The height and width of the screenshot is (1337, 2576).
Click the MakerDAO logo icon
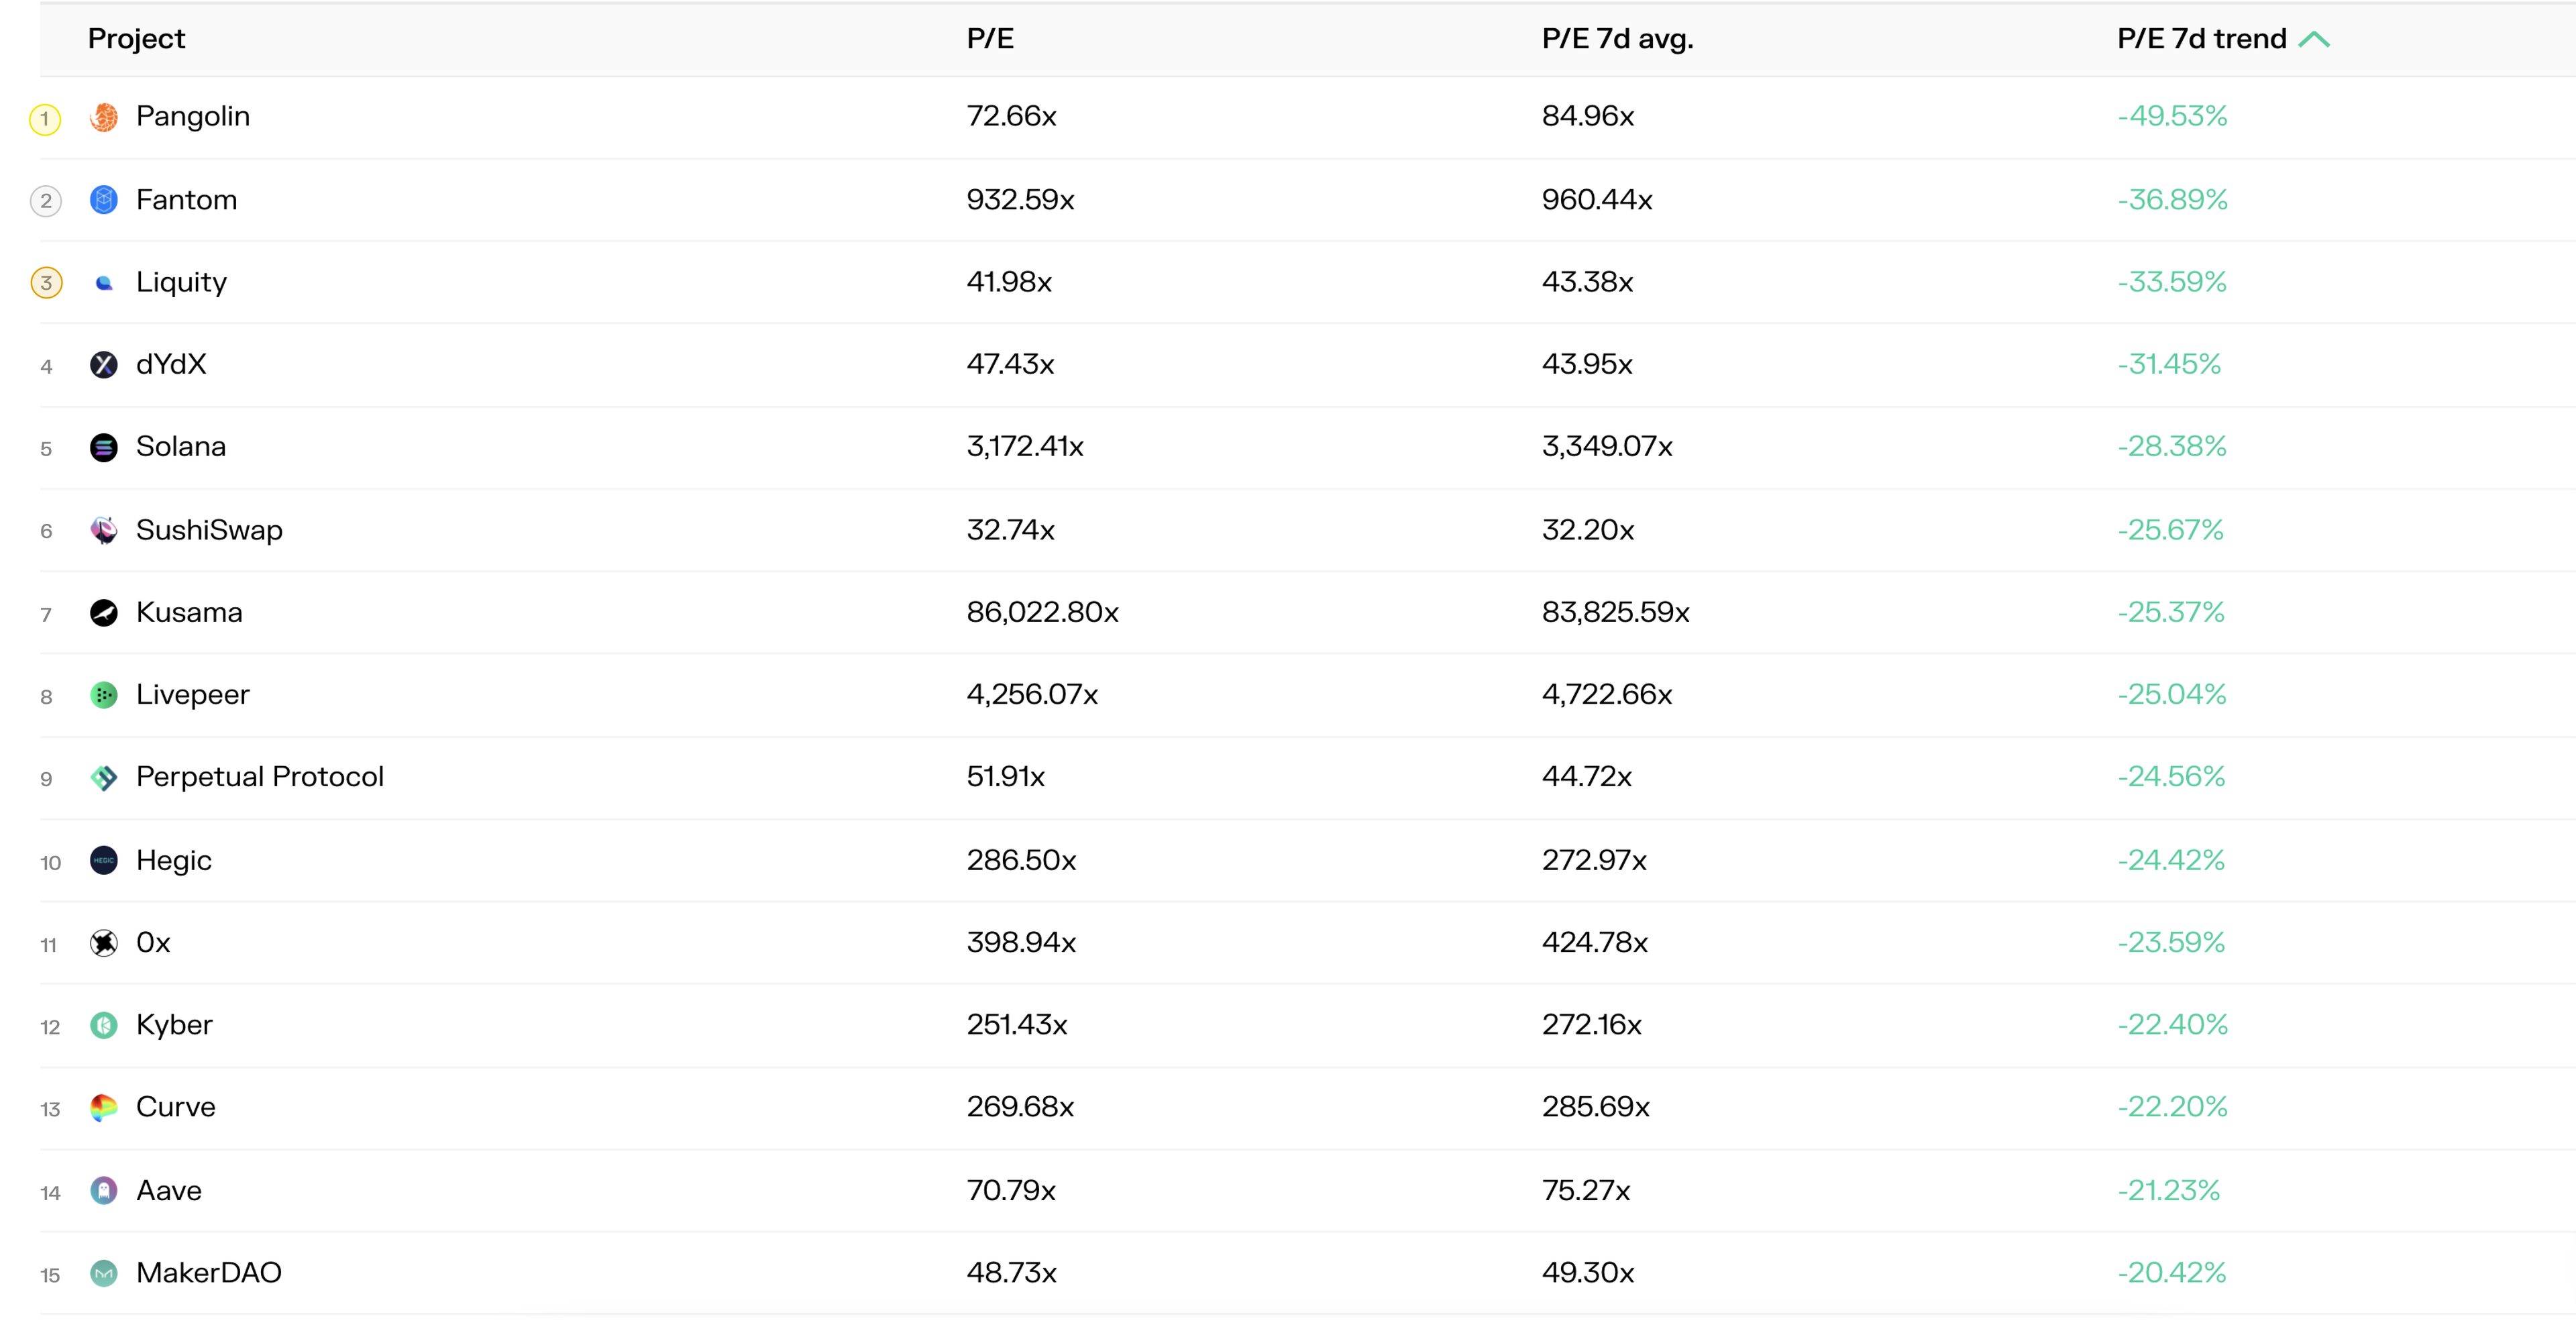[x=104, y=1273]
